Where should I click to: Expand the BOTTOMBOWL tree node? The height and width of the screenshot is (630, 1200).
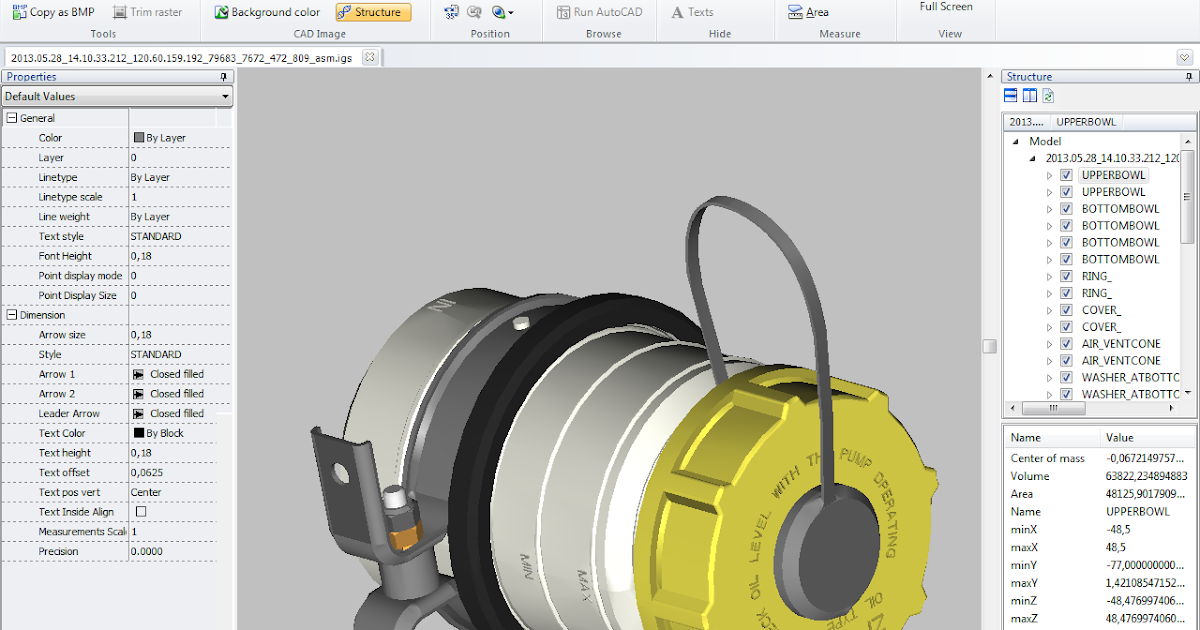[1051, 208]
